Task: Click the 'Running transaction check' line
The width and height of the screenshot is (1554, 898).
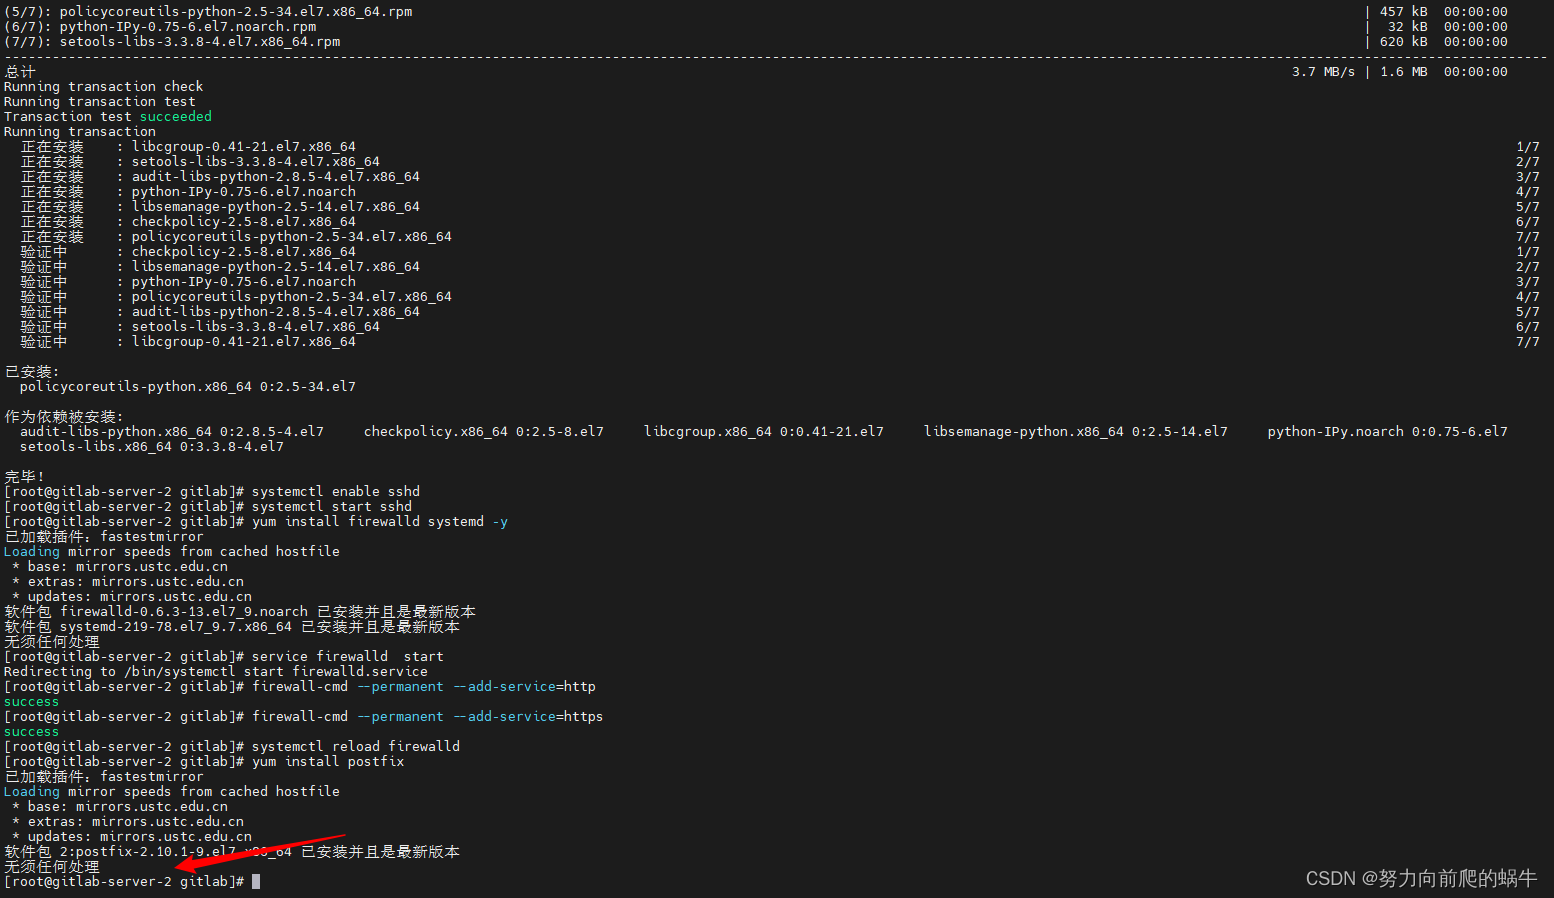Action: (104, 87)
